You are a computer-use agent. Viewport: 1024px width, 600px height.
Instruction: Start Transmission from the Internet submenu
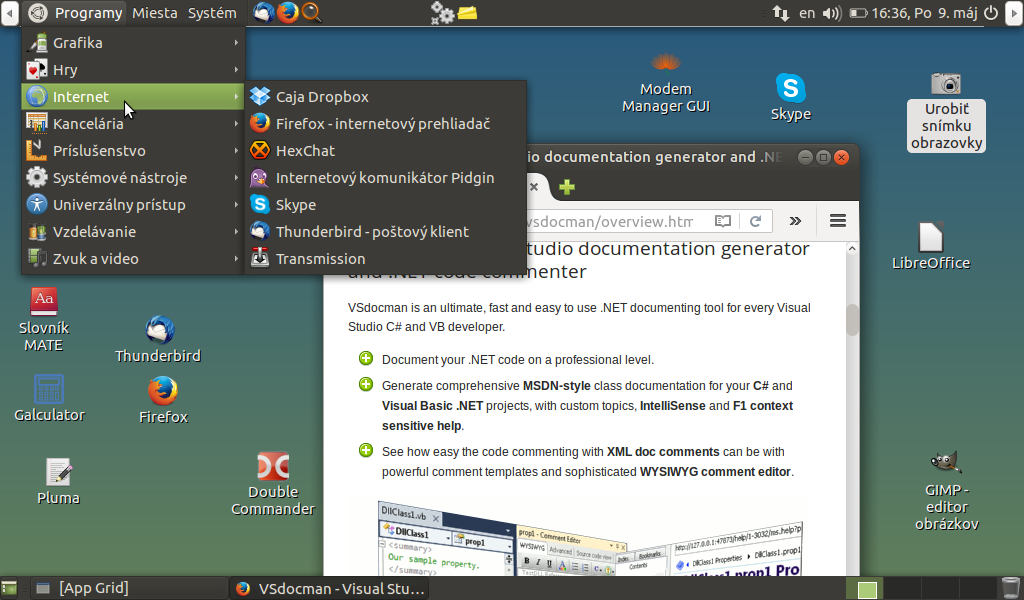[385, 259]
